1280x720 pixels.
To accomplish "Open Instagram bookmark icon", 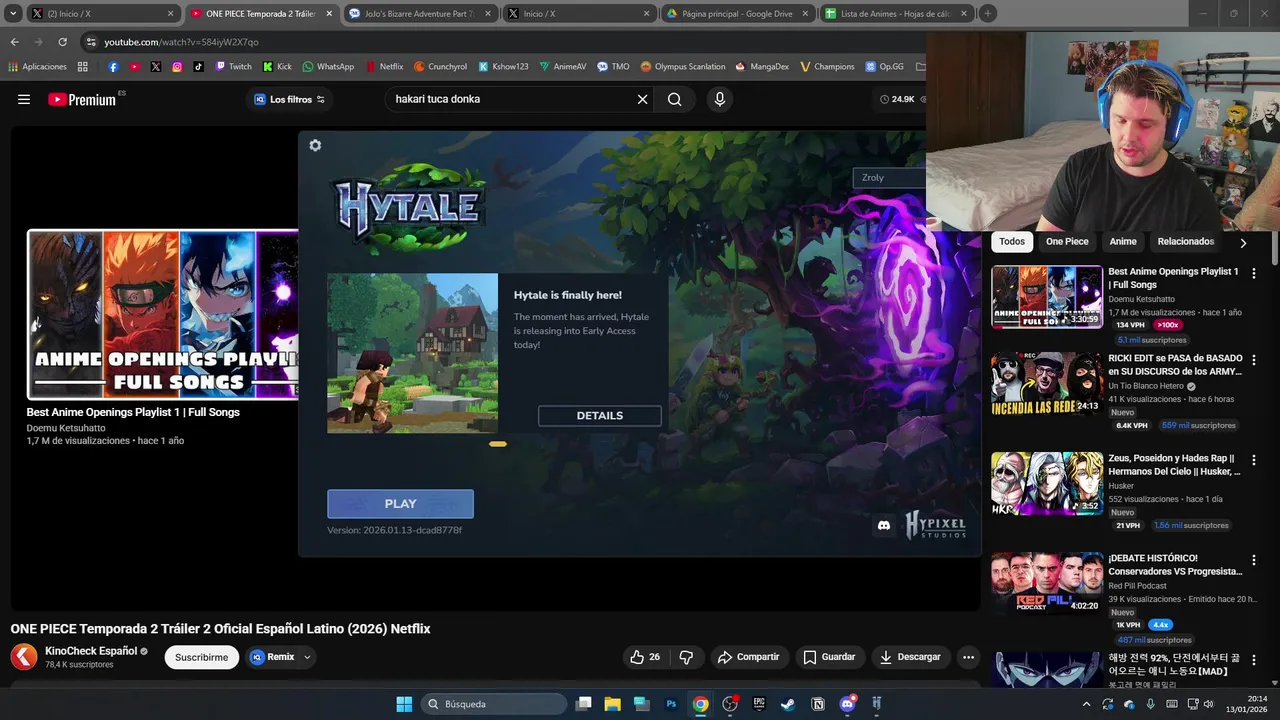I will [x=177, y=67].
